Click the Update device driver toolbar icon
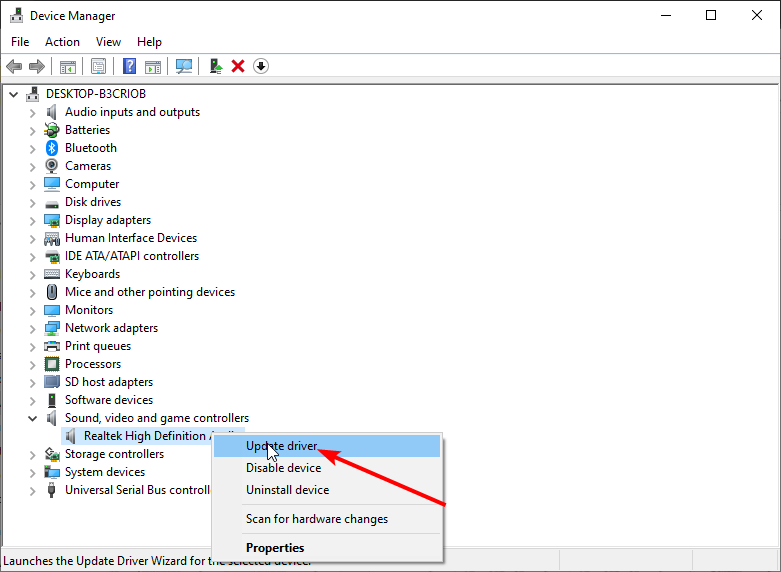781x572 pixels. click(216, 66)
